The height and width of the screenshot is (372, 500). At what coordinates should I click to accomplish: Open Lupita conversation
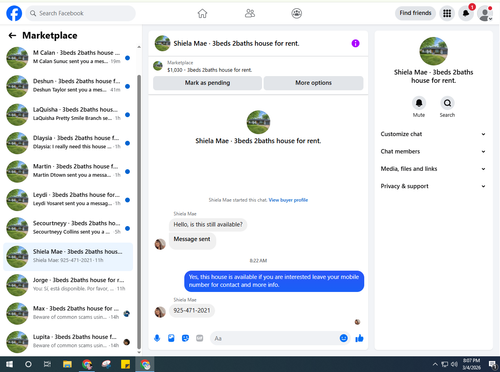68,342
